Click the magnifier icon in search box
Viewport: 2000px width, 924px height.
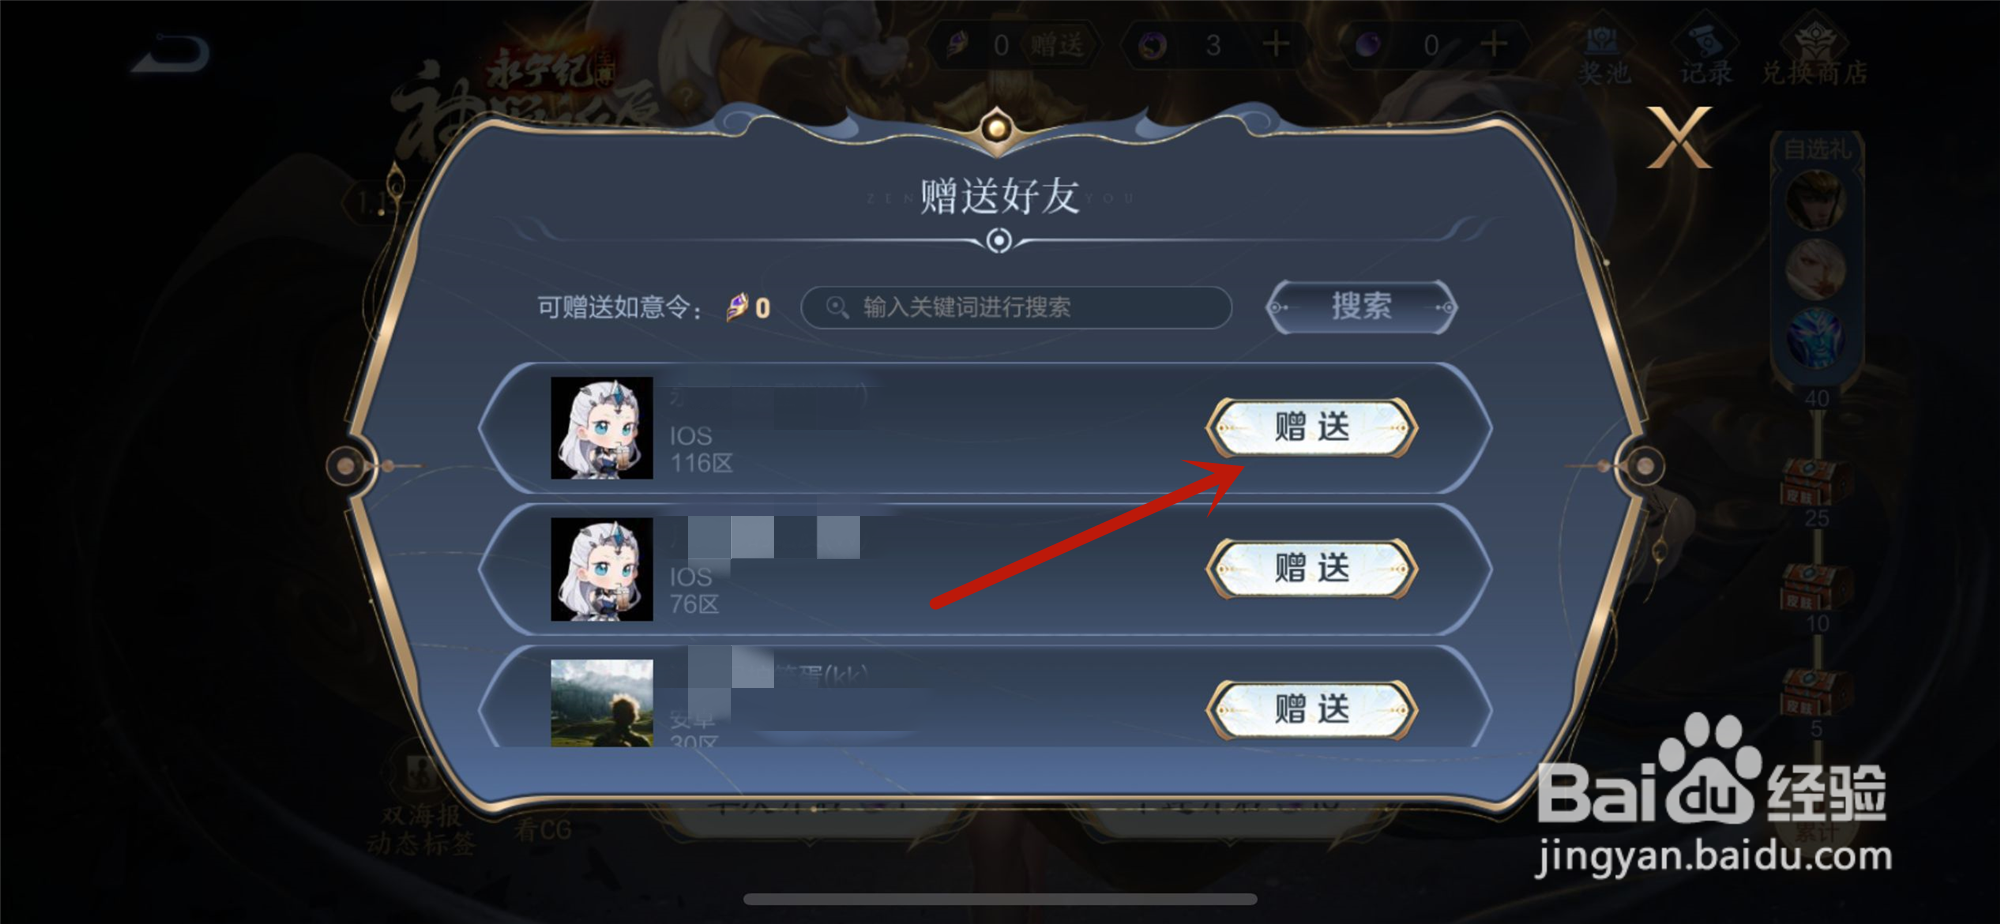(837, 307)
